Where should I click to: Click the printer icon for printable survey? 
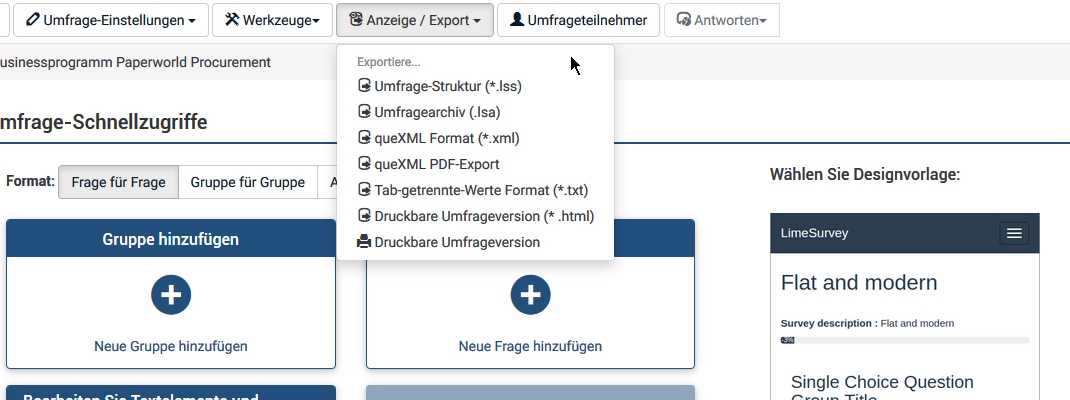click(x=364, y=242)
